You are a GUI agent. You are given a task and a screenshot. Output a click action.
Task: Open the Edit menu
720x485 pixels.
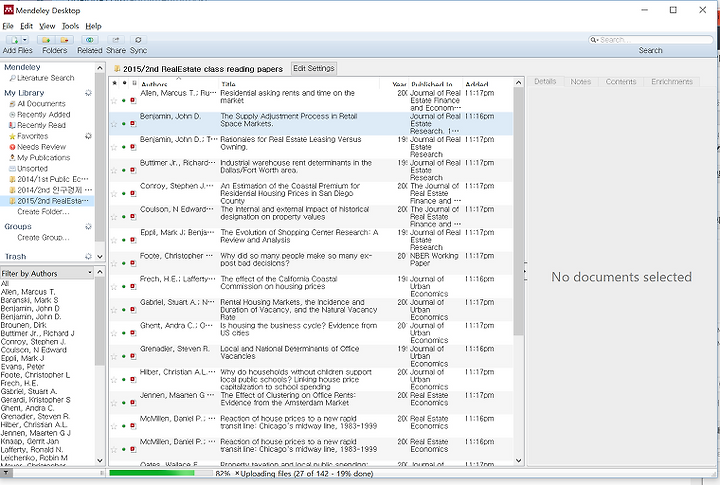click(26, 26)
